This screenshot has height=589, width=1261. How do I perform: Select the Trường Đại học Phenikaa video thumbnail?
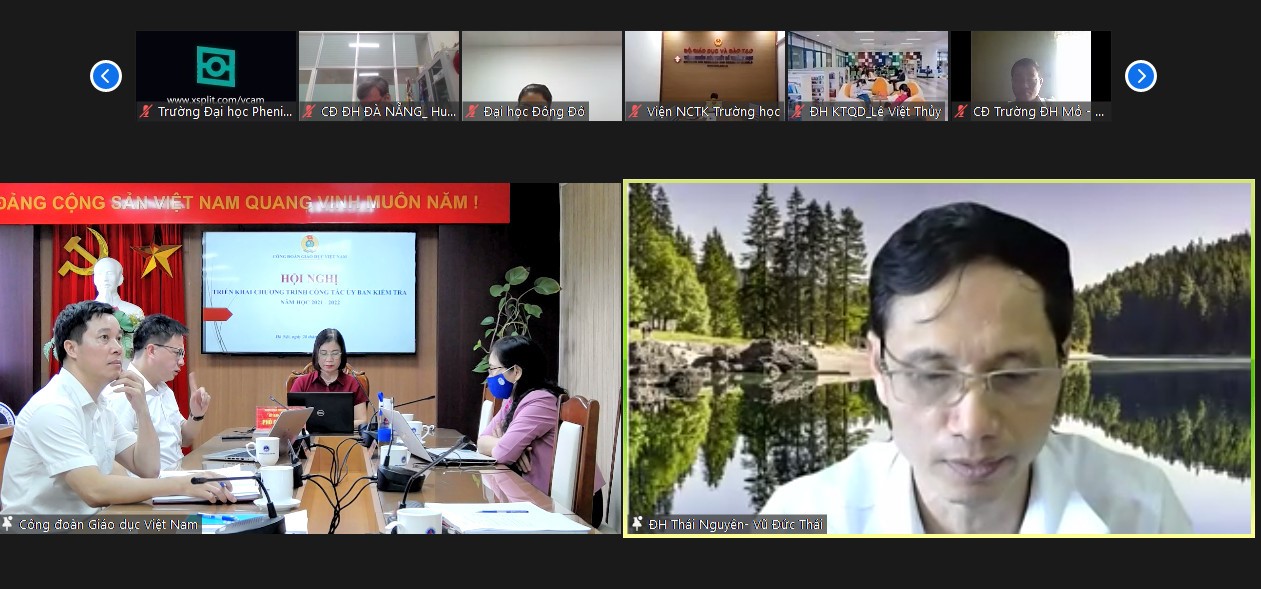point(216,68)
